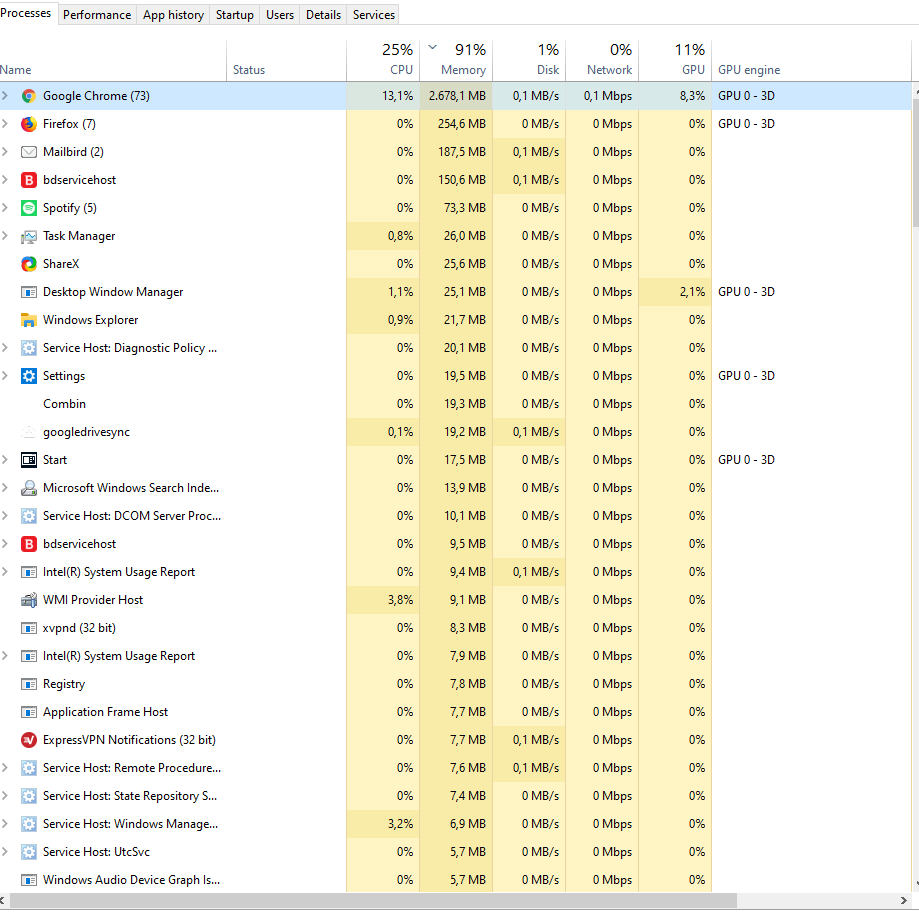This screenshot has width=919, height=918.
Task: Sort processes by Disk column
Action: pyautogui.click(x=529, y=60)
